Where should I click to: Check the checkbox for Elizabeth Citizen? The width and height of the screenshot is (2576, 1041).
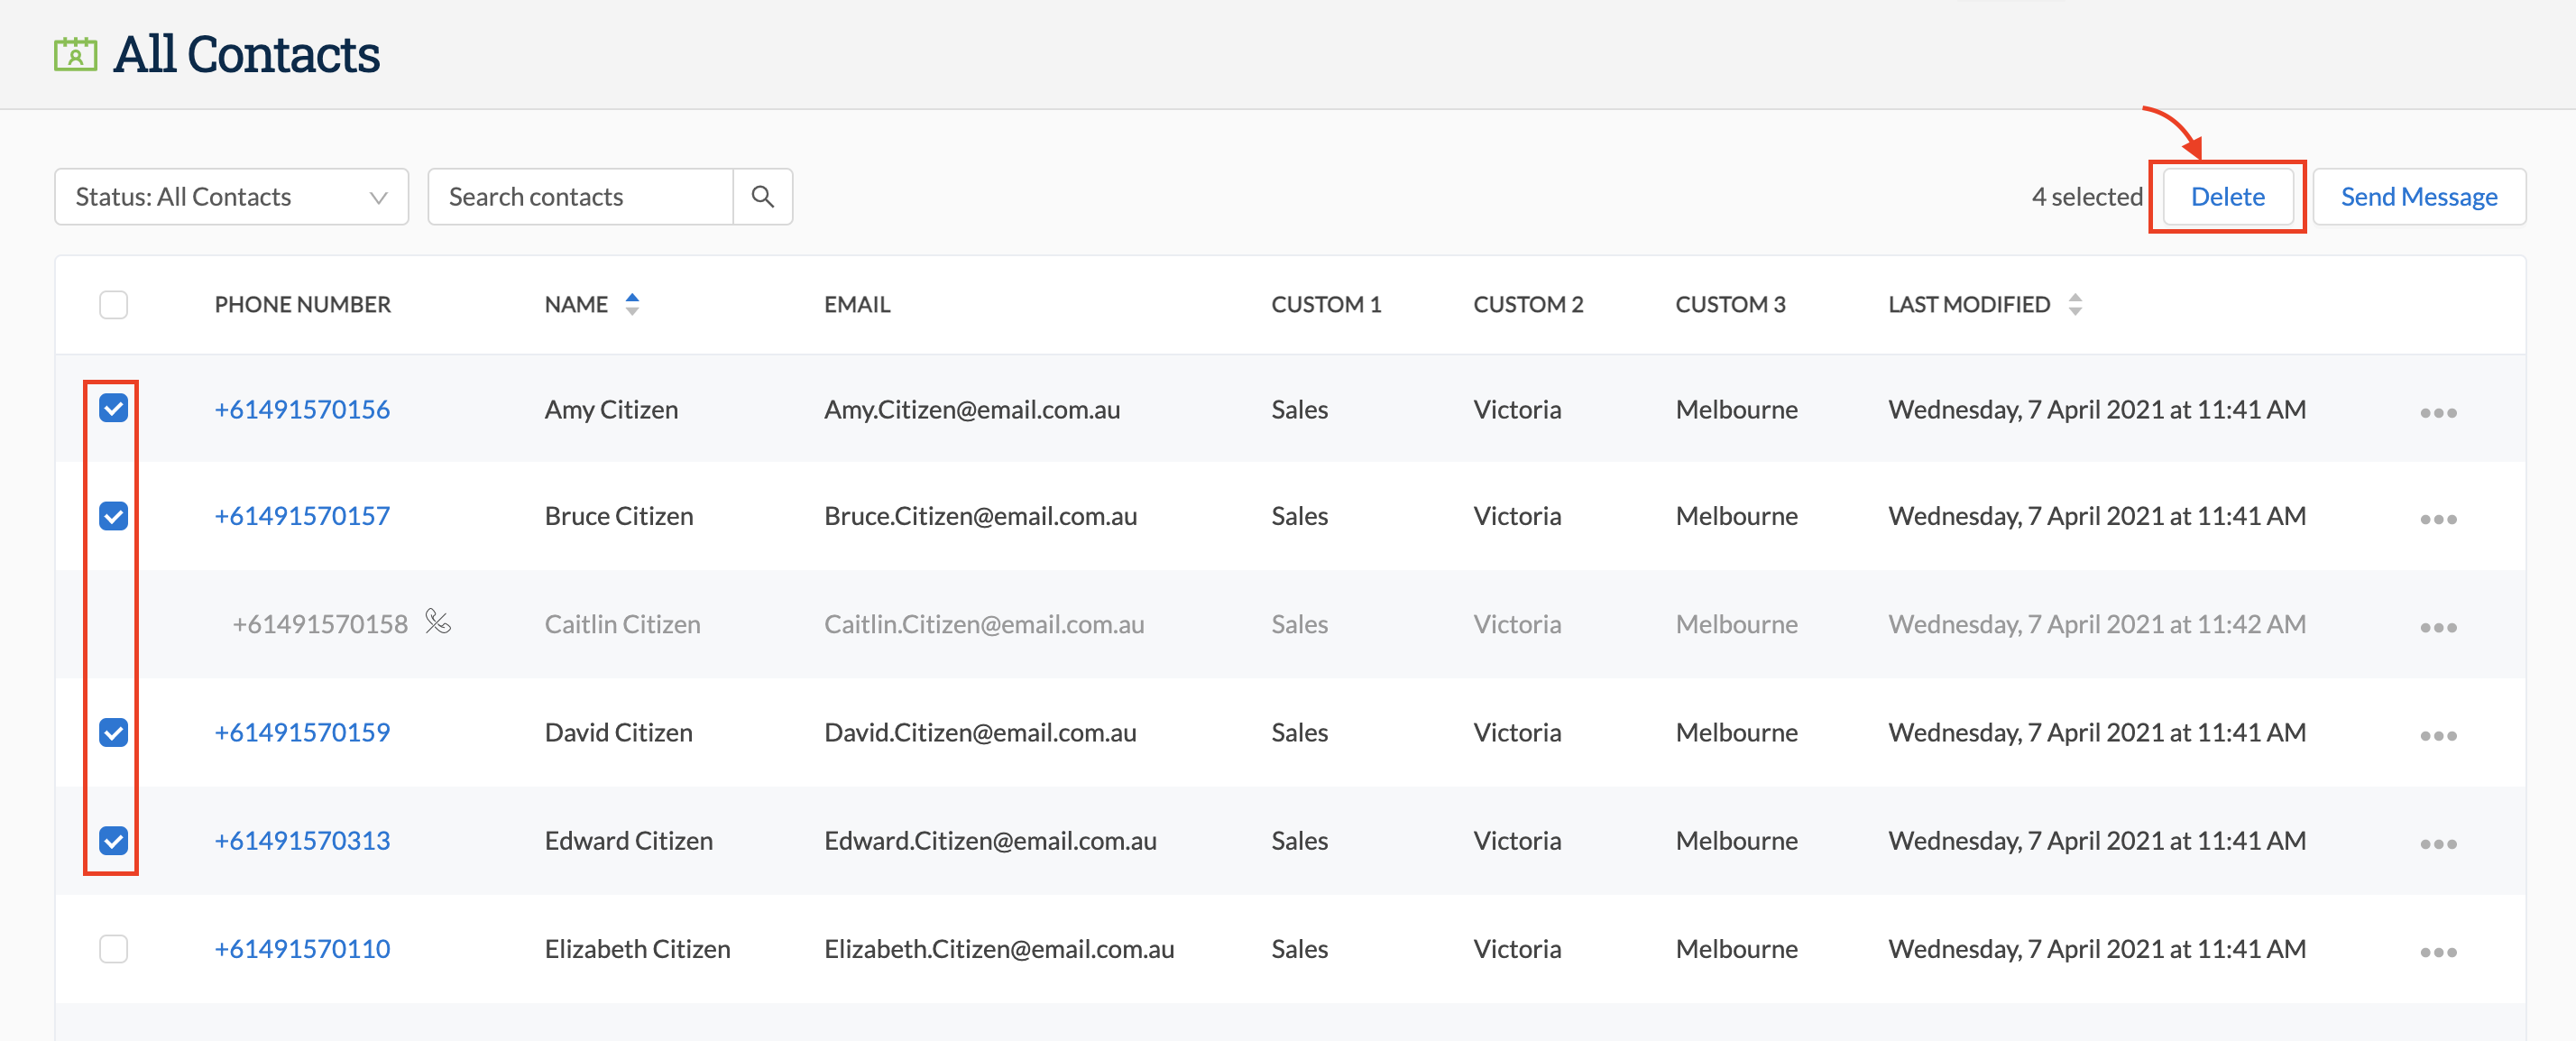(113, 949)
